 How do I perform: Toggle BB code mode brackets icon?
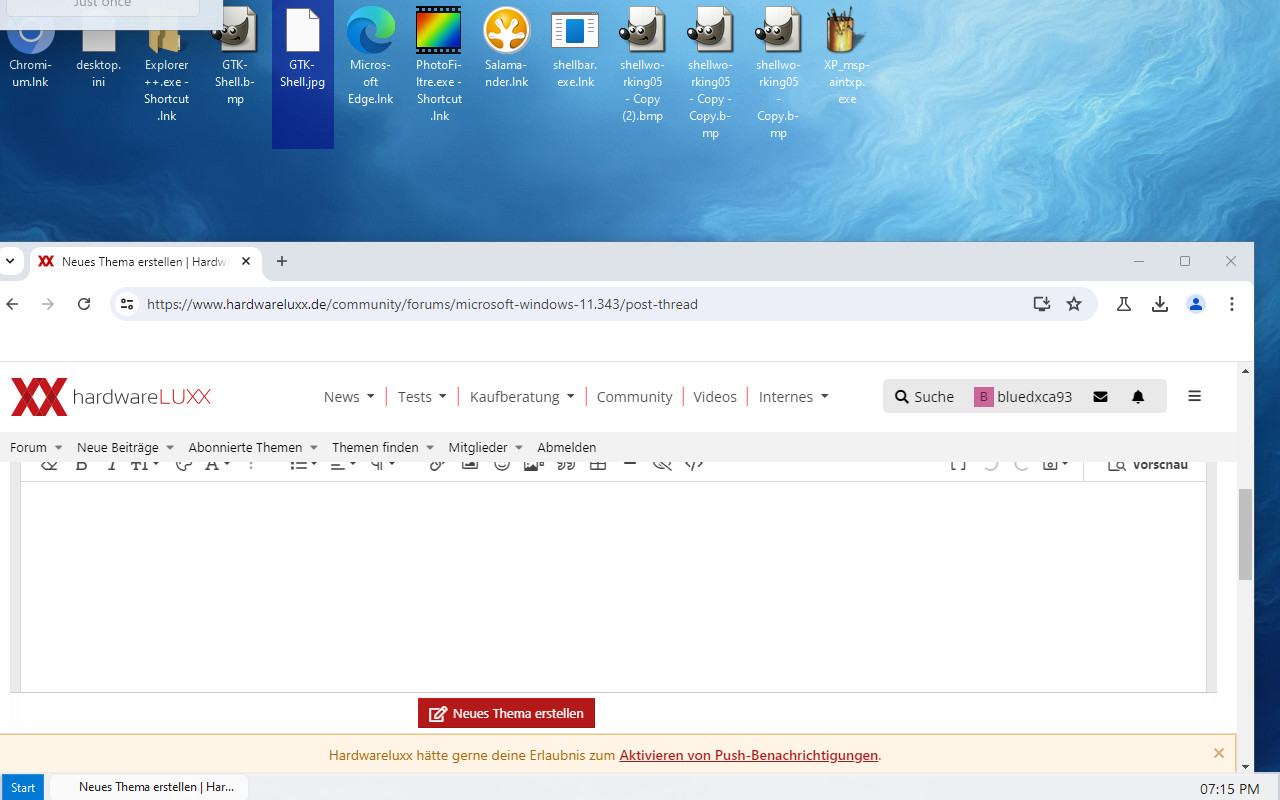[958, 465]
